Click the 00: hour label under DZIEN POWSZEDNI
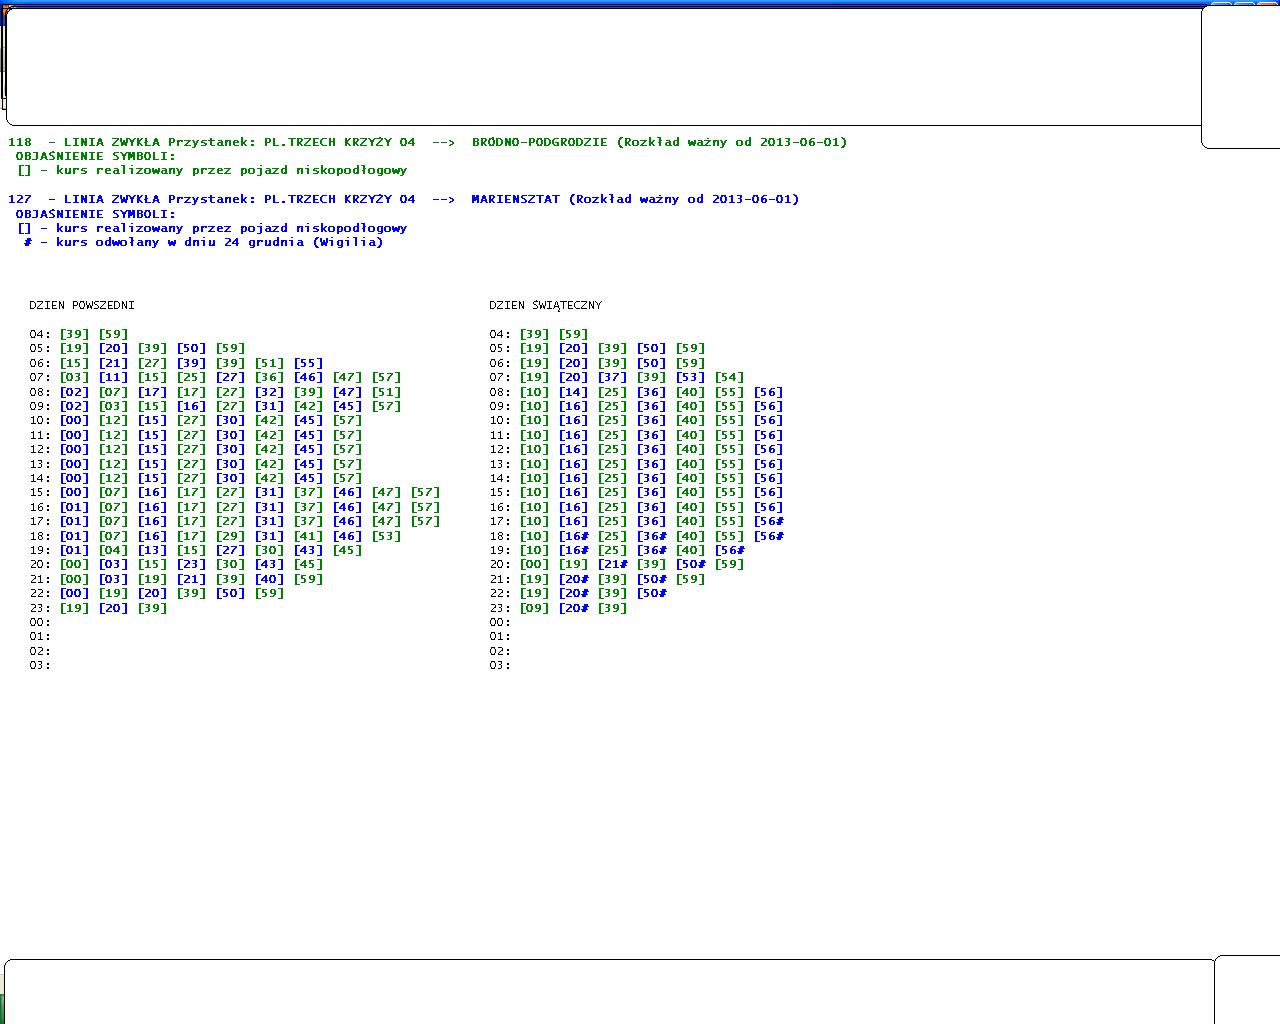 (x=40, y=622)
